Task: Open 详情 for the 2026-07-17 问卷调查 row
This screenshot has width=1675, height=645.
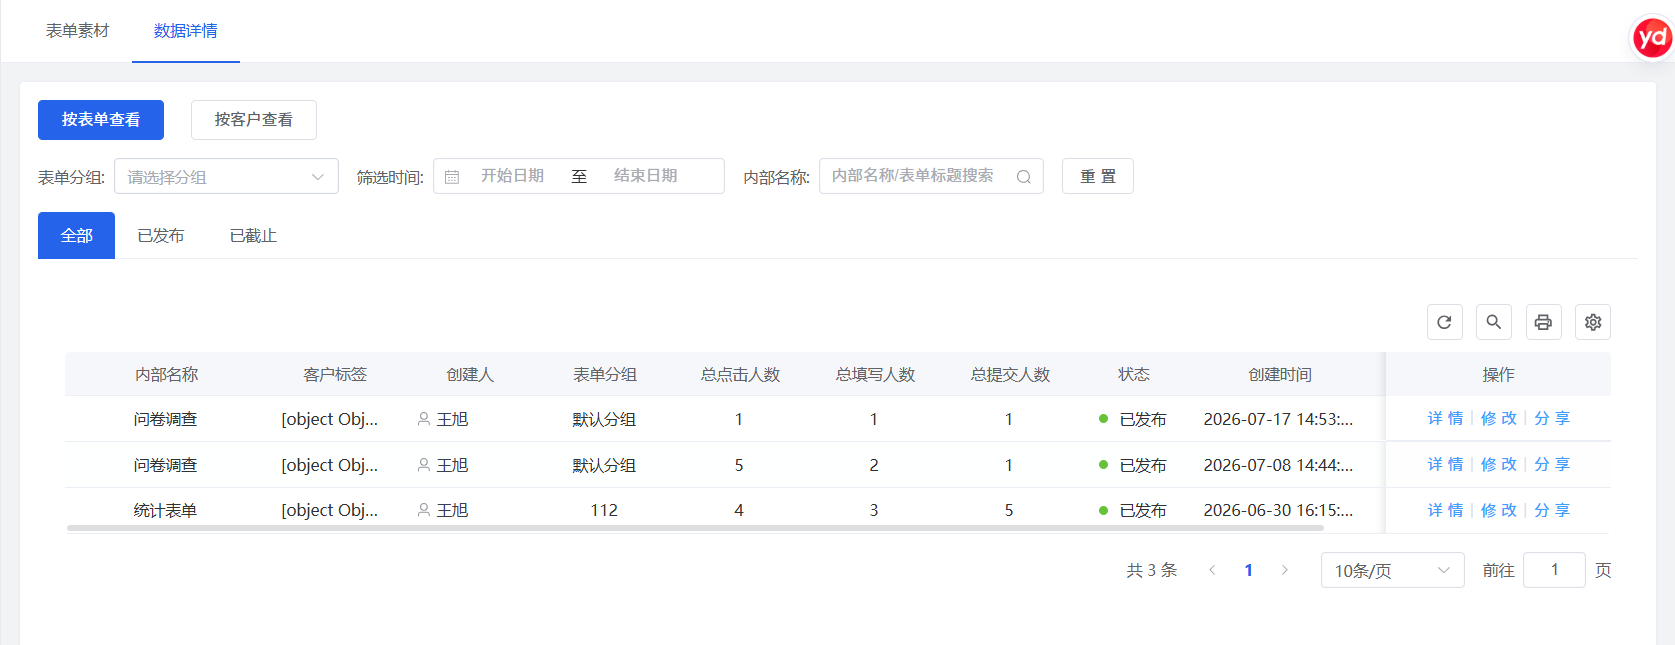Action: point(1445,418)
